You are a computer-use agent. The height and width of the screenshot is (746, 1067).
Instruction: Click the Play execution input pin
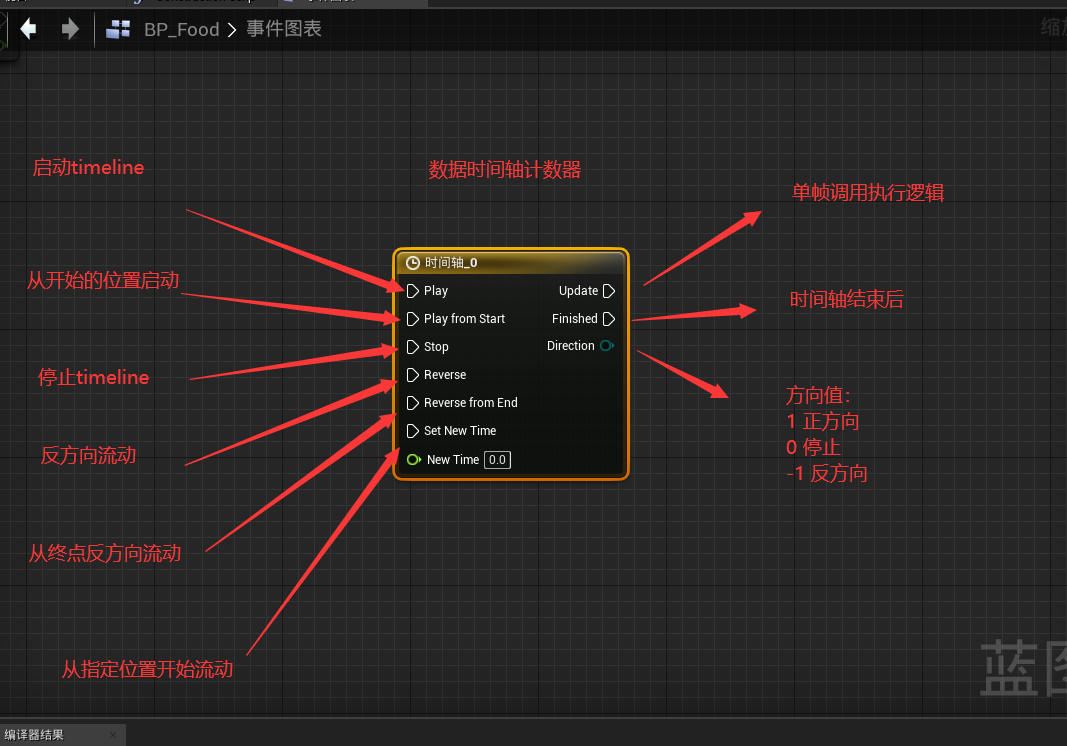[412, 291]
